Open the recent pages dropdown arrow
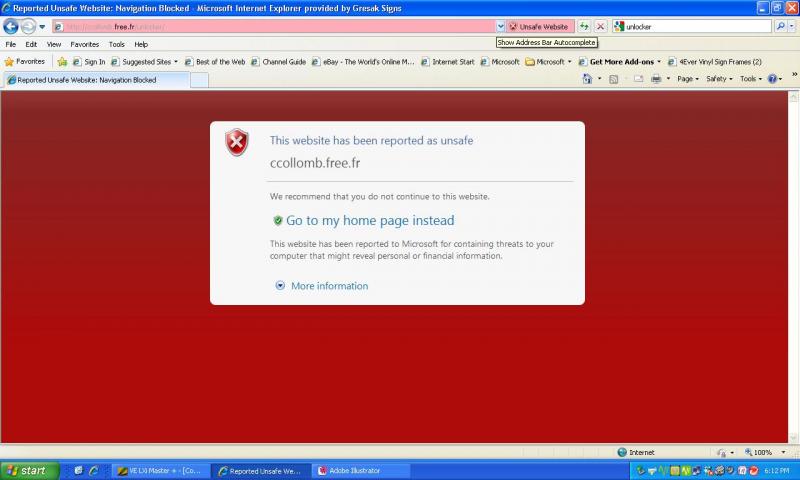The image size is (800, 480). [x=42, y=27]
